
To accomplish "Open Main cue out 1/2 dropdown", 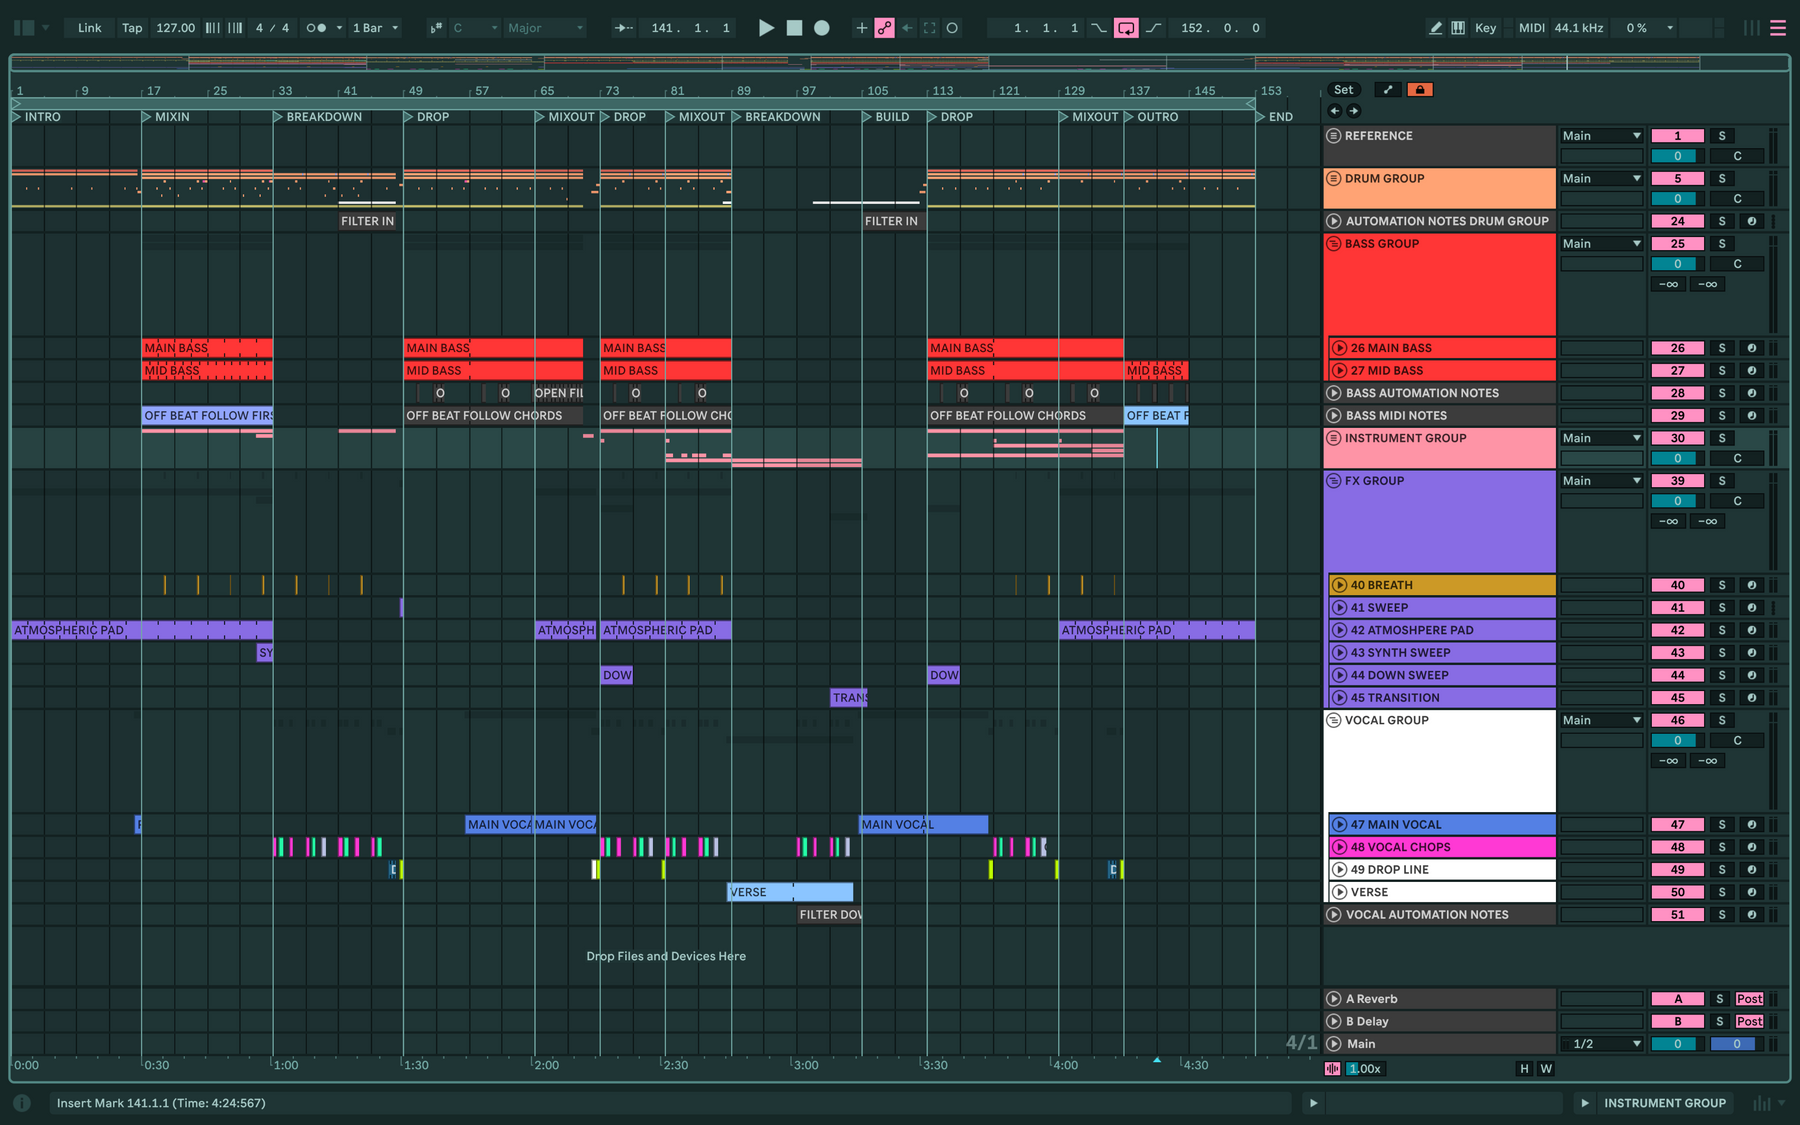I will [1602, 1044].
